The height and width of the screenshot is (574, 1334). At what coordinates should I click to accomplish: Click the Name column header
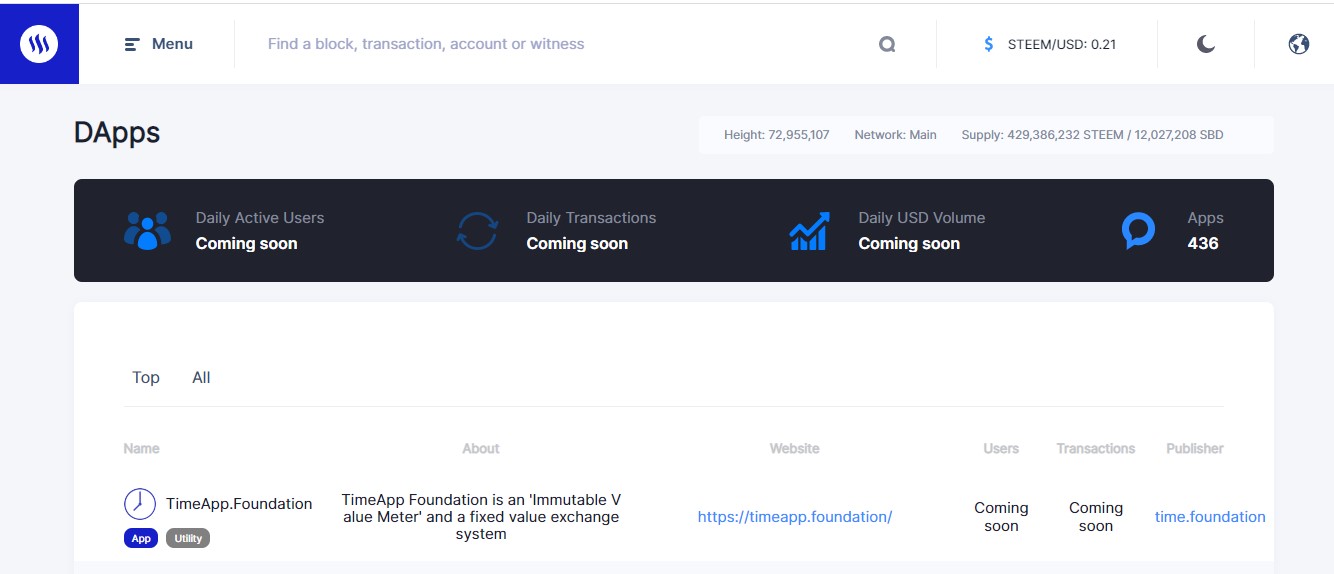pyautogui.click(x=141, y=448)
